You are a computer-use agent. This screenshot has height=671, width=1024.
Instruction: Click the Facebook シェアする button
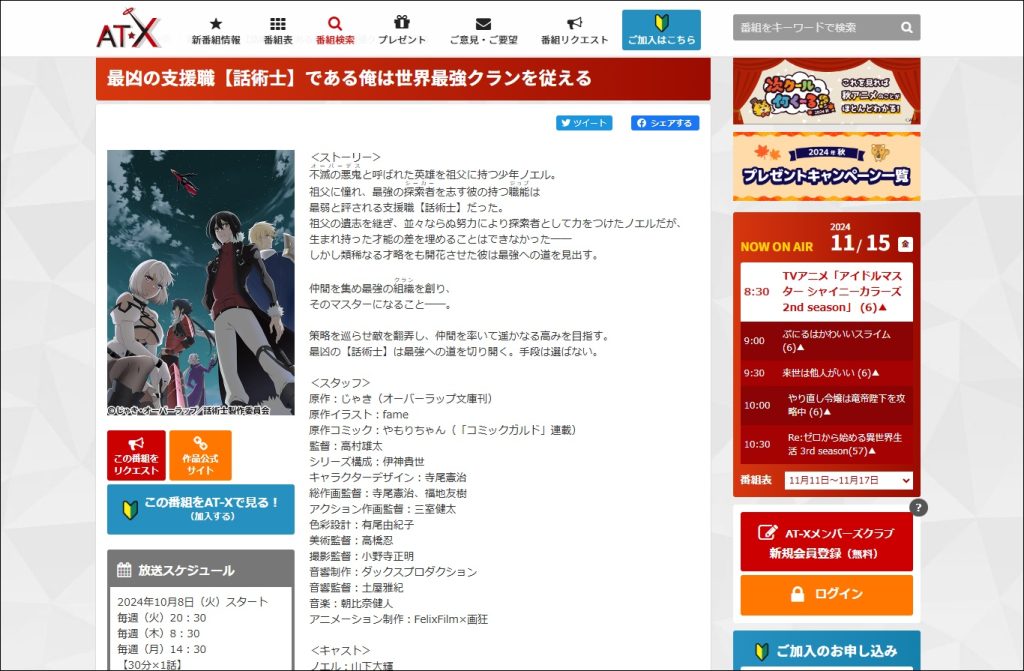[x=665, y=123]
